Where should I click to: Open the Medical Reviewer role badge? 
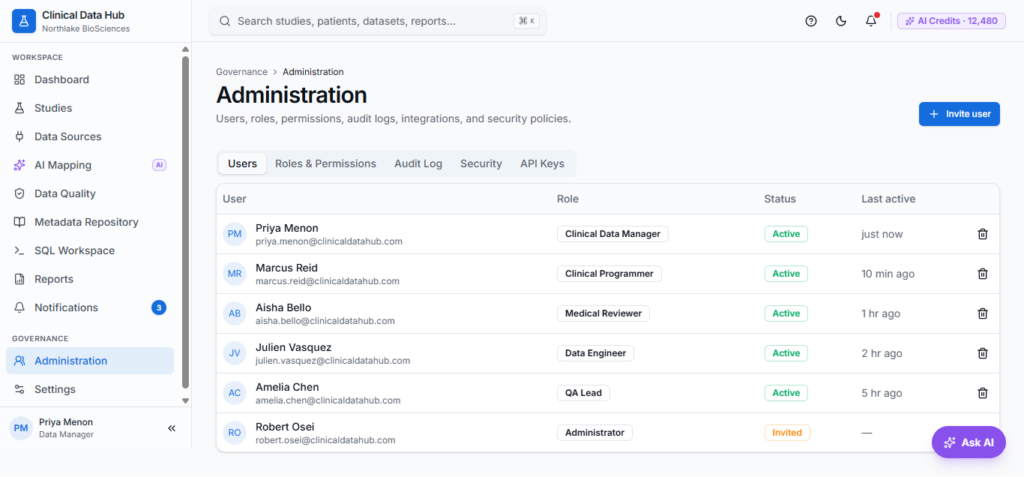603,314
